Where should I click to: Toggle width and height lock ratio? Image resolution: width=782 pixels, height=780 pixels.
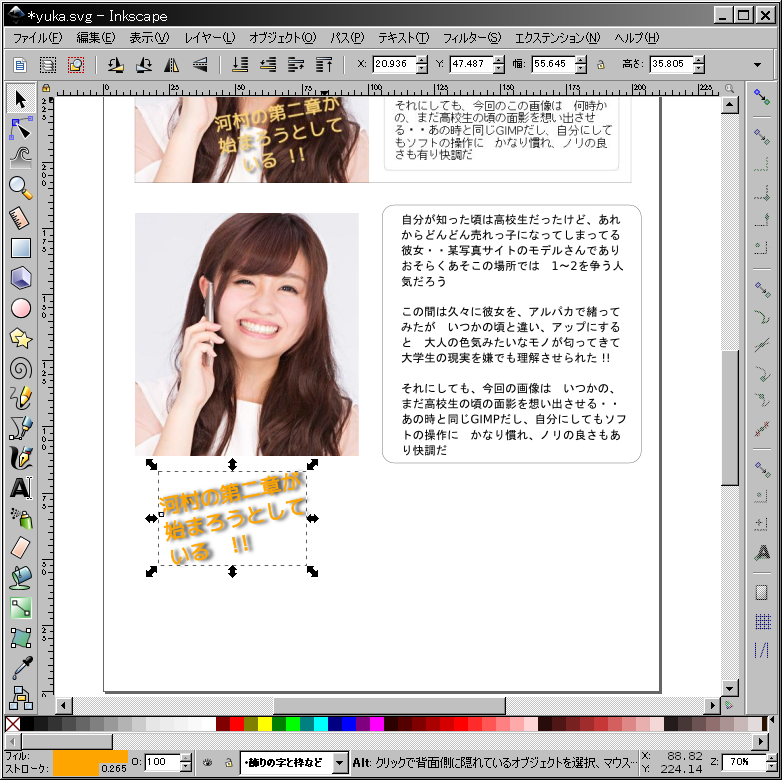coord(601,64)
